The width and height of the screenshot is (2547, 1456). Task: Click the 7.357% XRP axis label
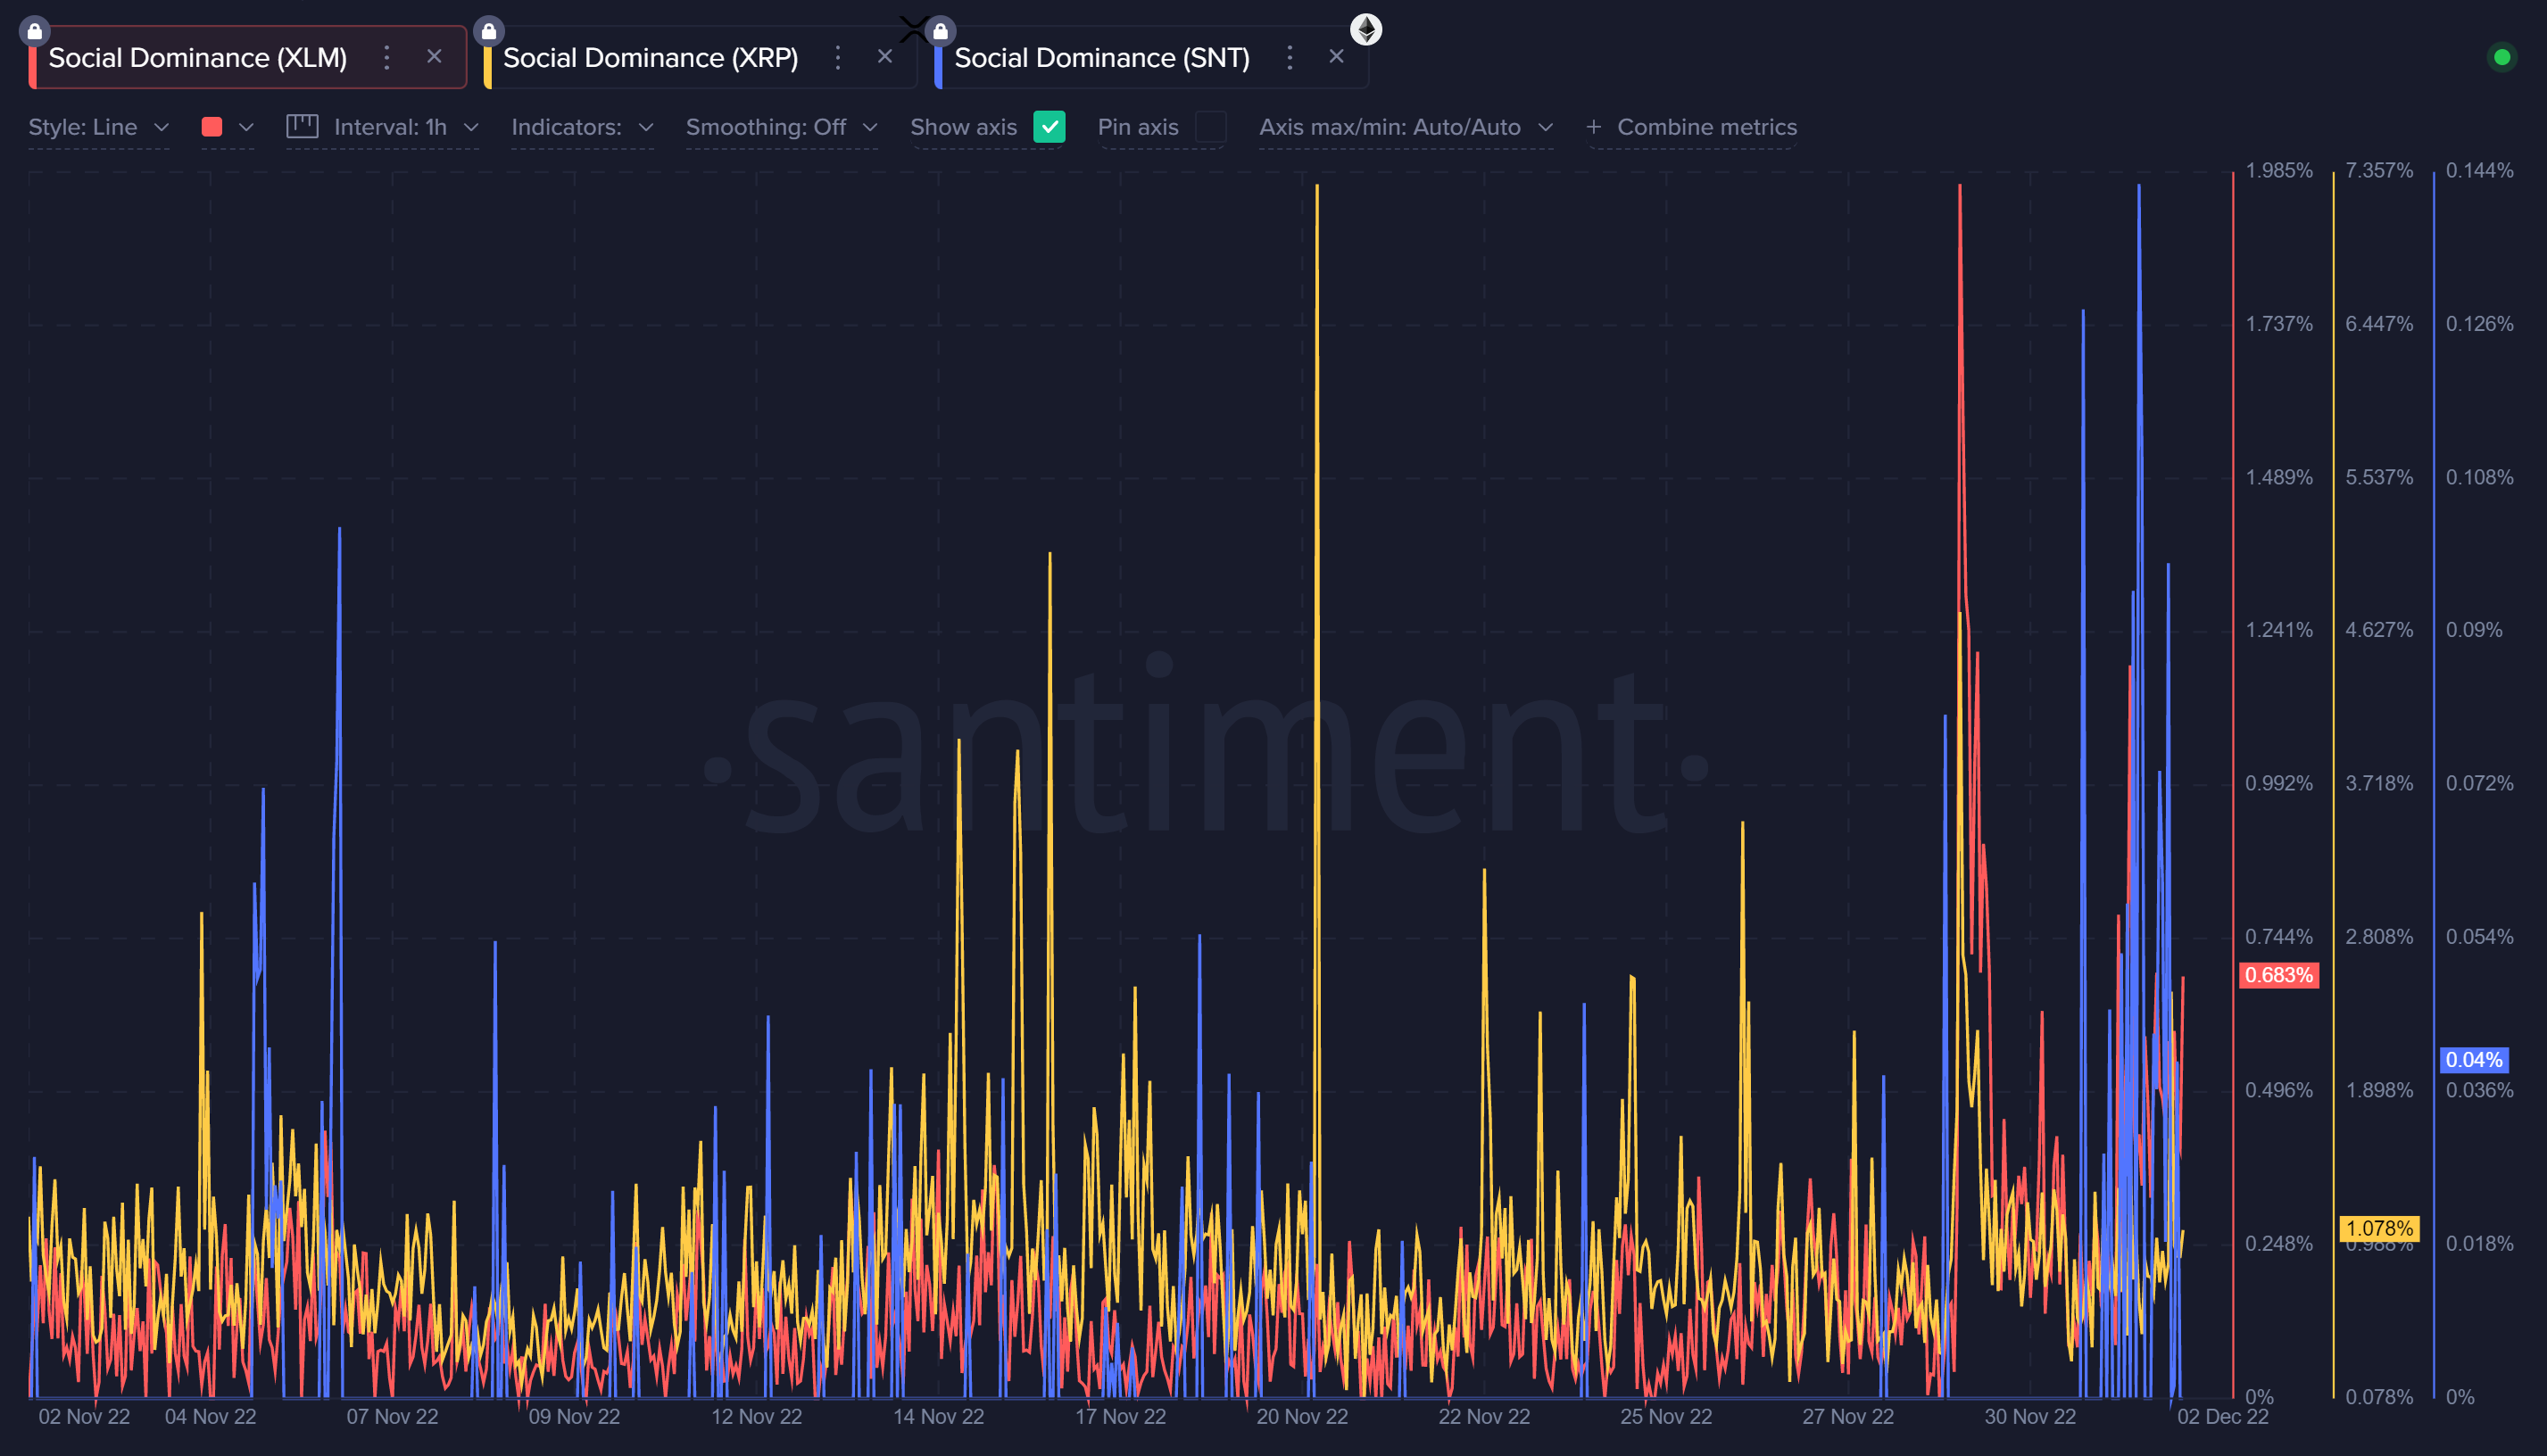point(2379,170)
